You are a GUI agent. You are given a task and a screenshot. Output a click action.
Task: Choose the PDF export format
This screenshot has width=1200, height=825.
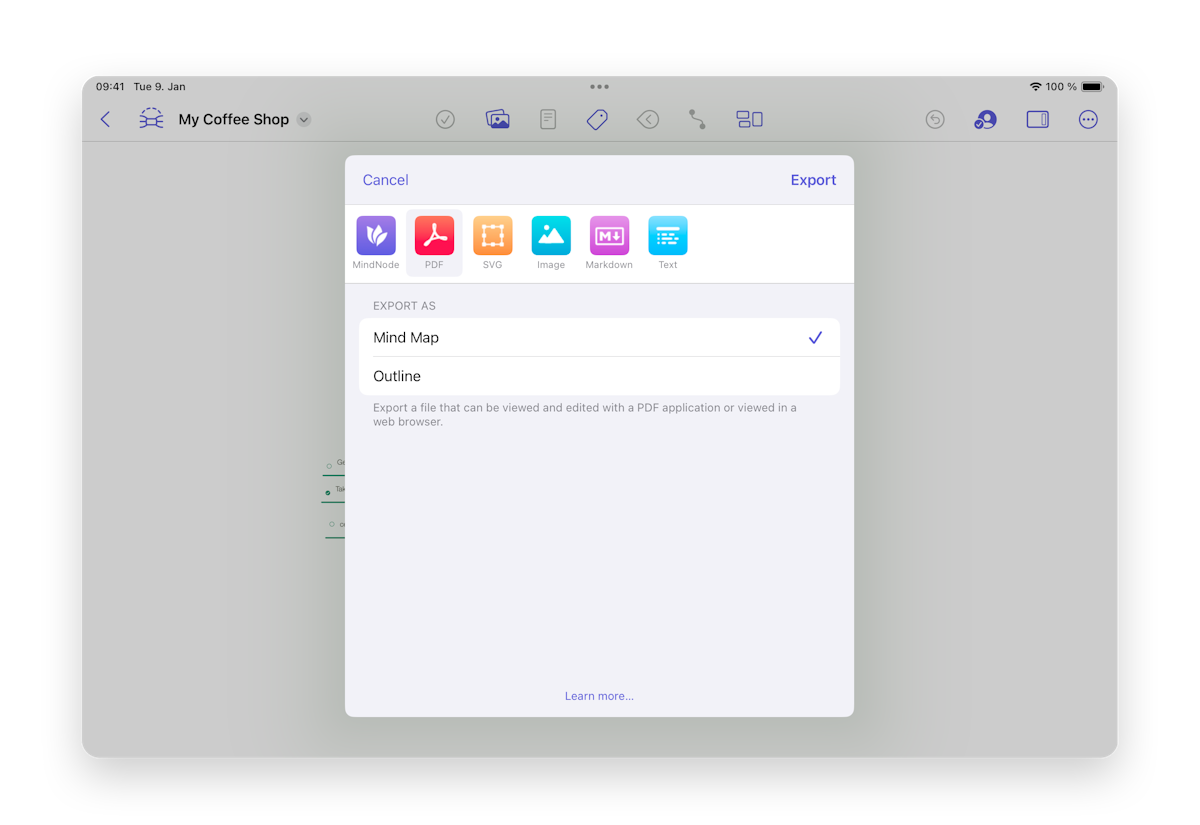point(434,243)
